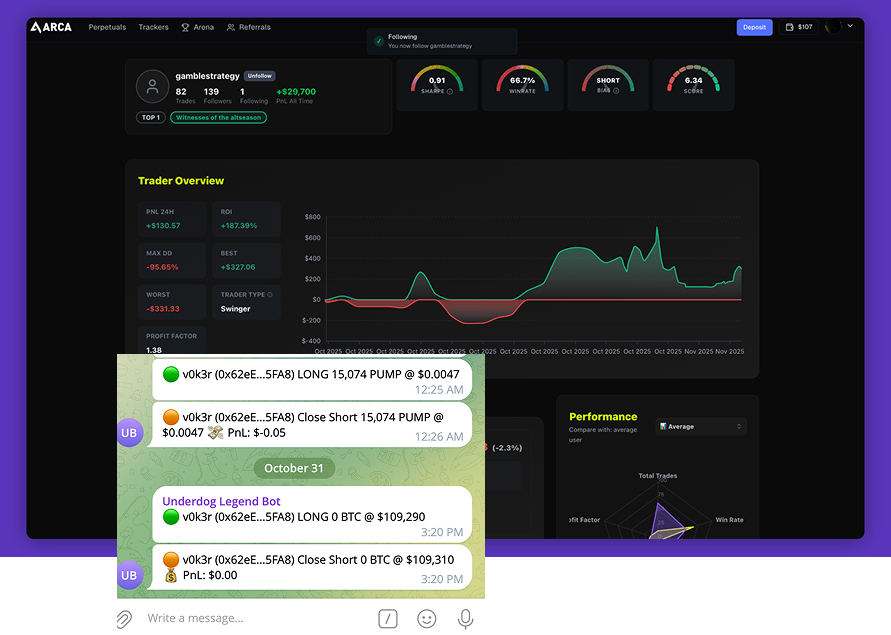Click the info icon next to Sharpe
891x635 pixels.
[450, 91]
